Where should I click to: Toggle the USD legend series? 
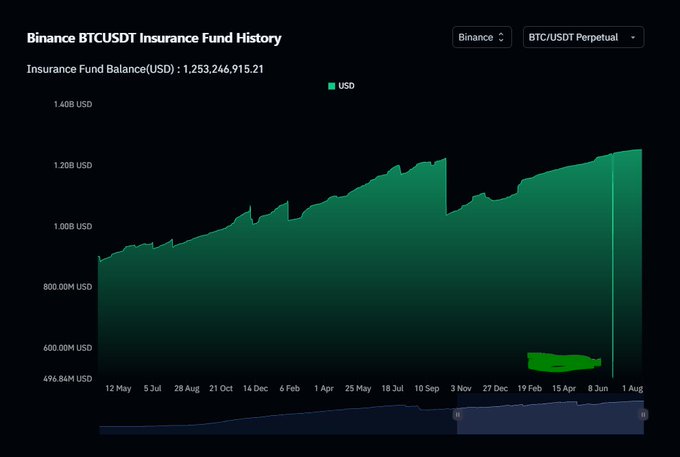[341, 86]
